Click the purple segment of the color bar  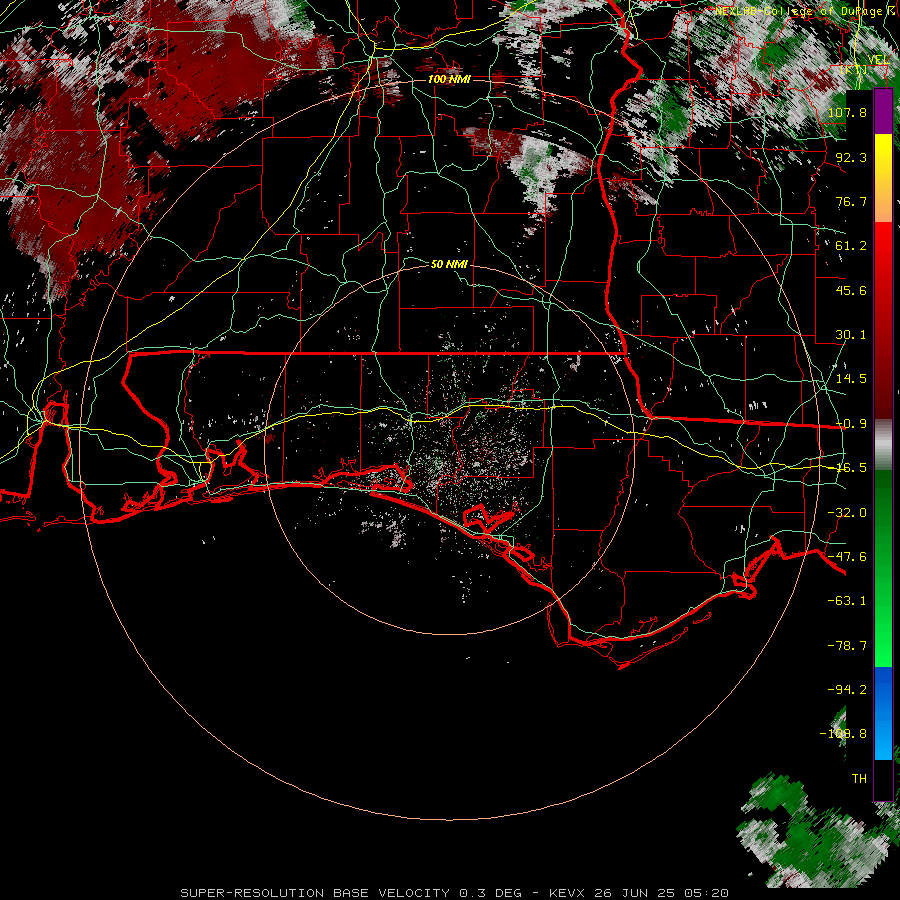[x=883, y=112]
